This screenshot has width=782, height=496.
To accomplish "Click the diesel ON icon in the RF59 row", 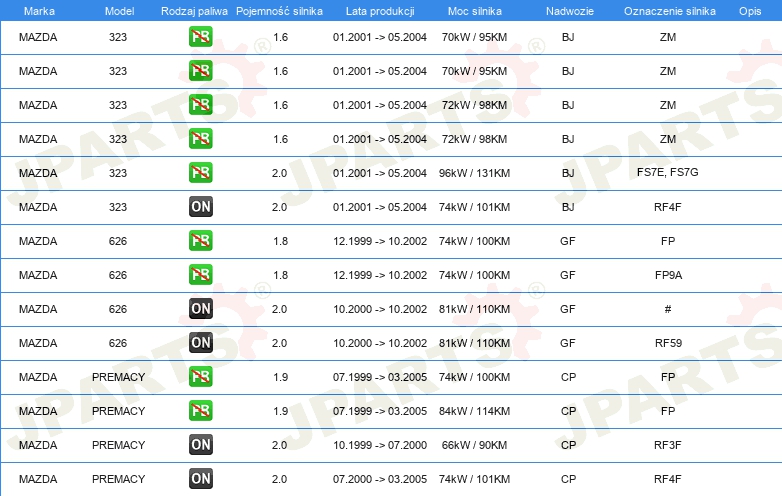I will tap(200, 342).
